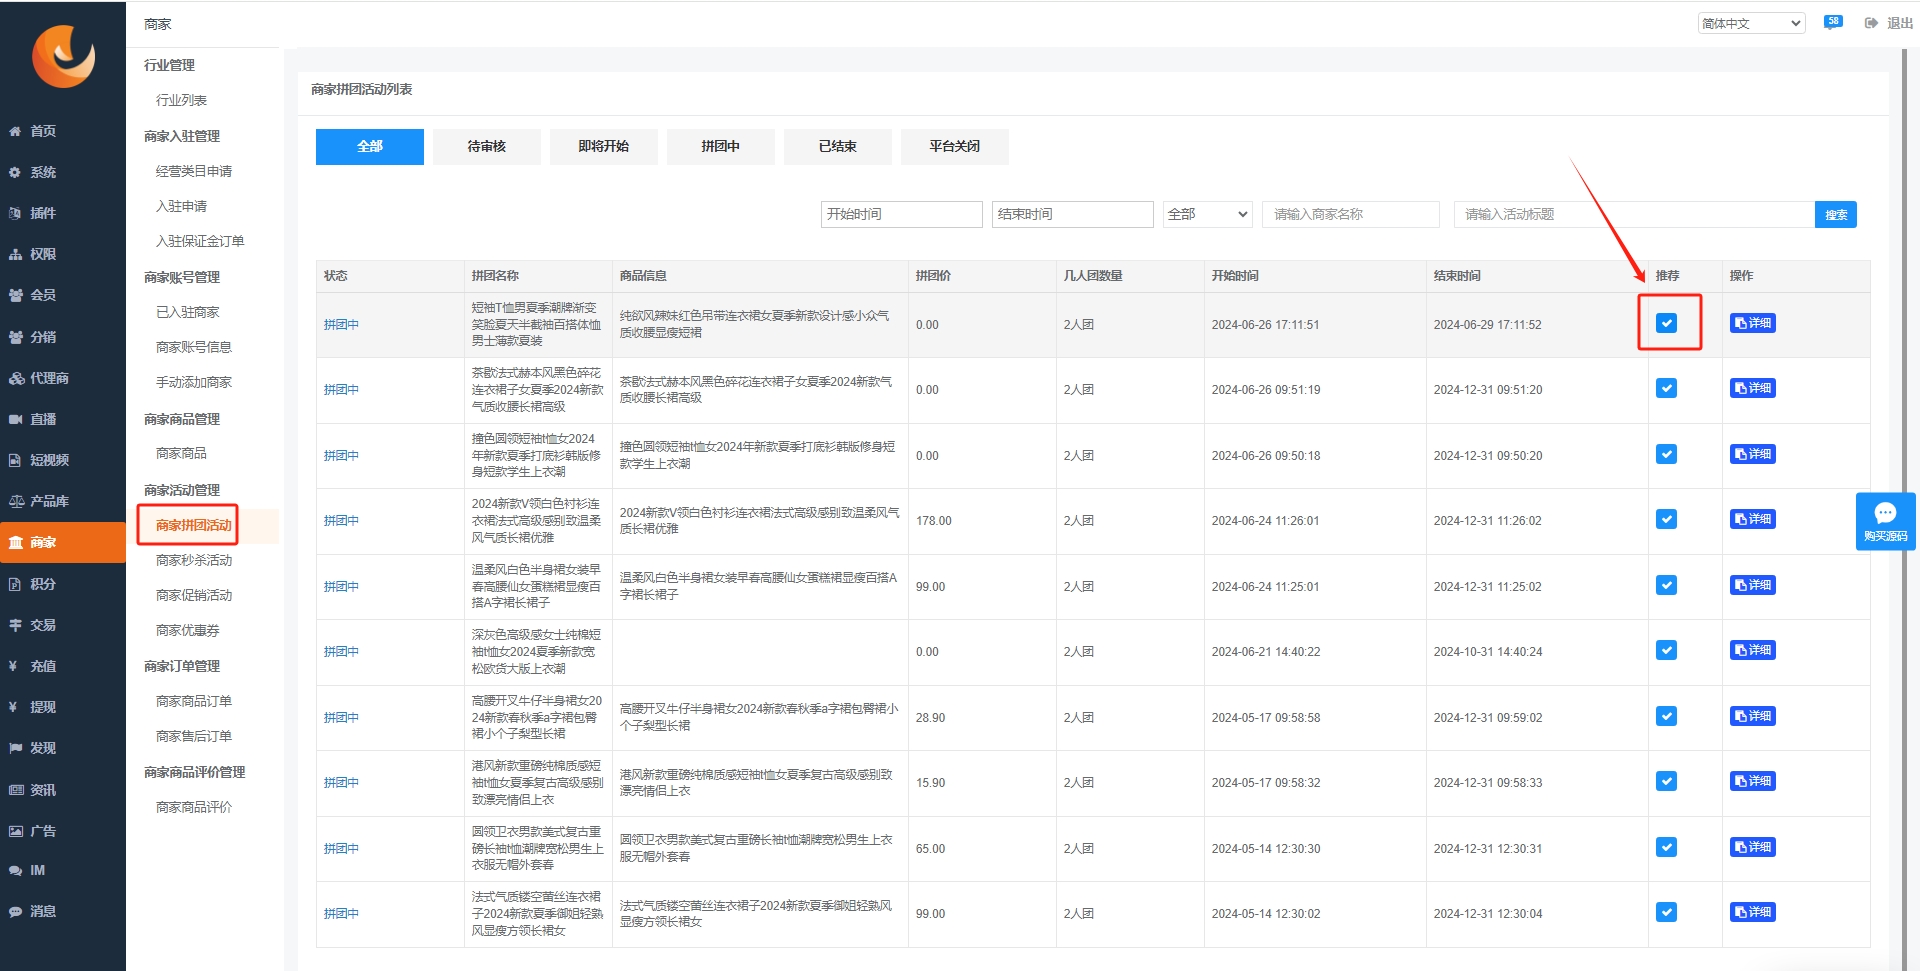The width and height of the screenshot is (1920, 971).
Task: Switch to the 已结束 tab
Action: (x=838, y=146)
